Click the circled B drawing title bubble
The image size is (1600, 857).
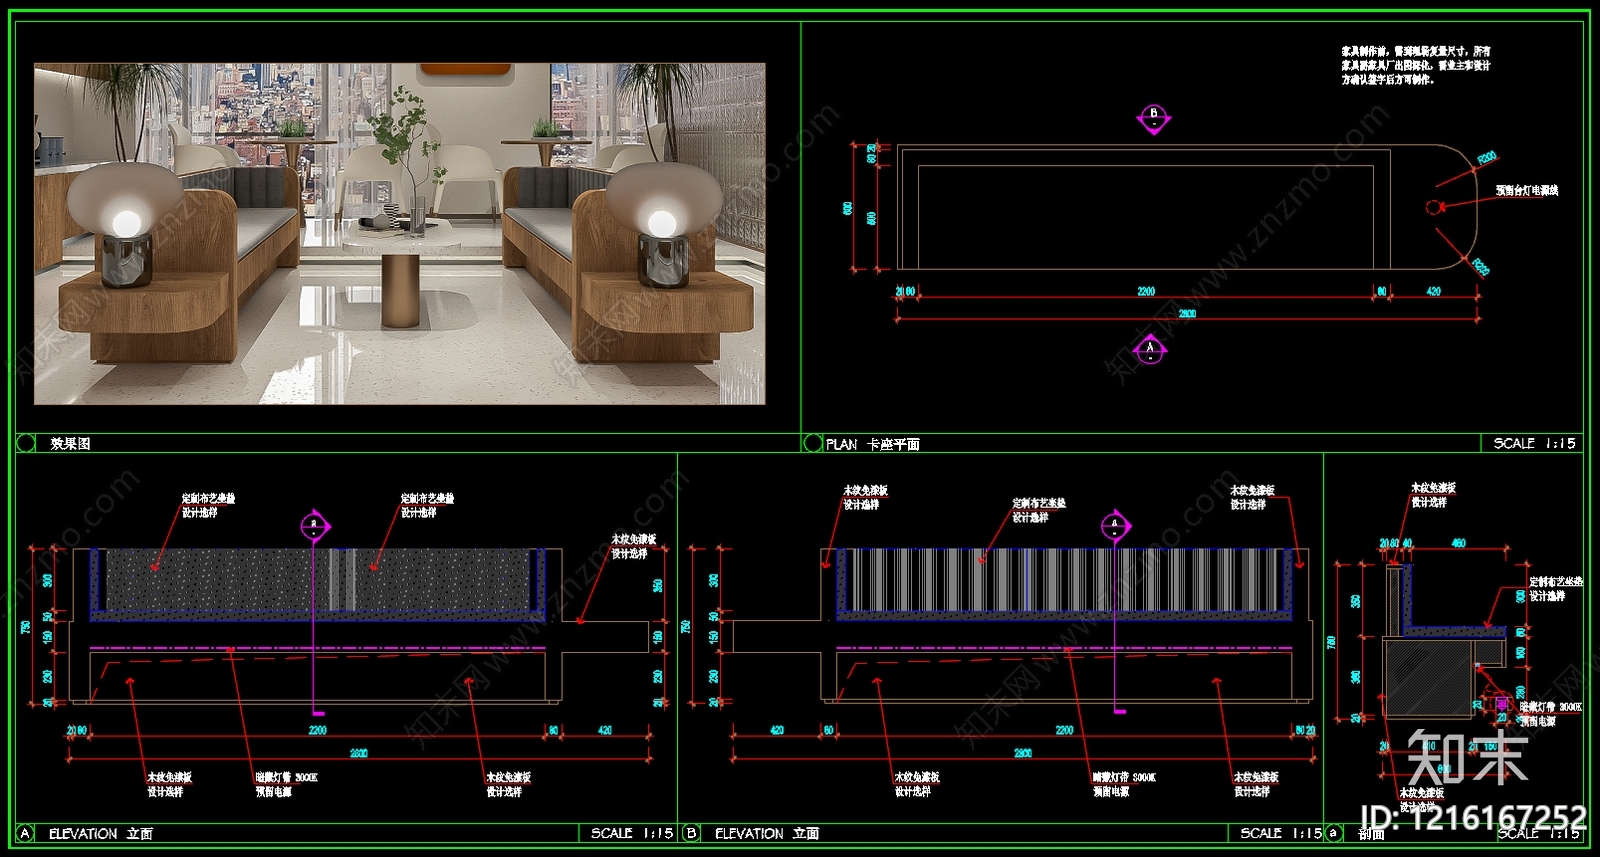click(690, 833)
